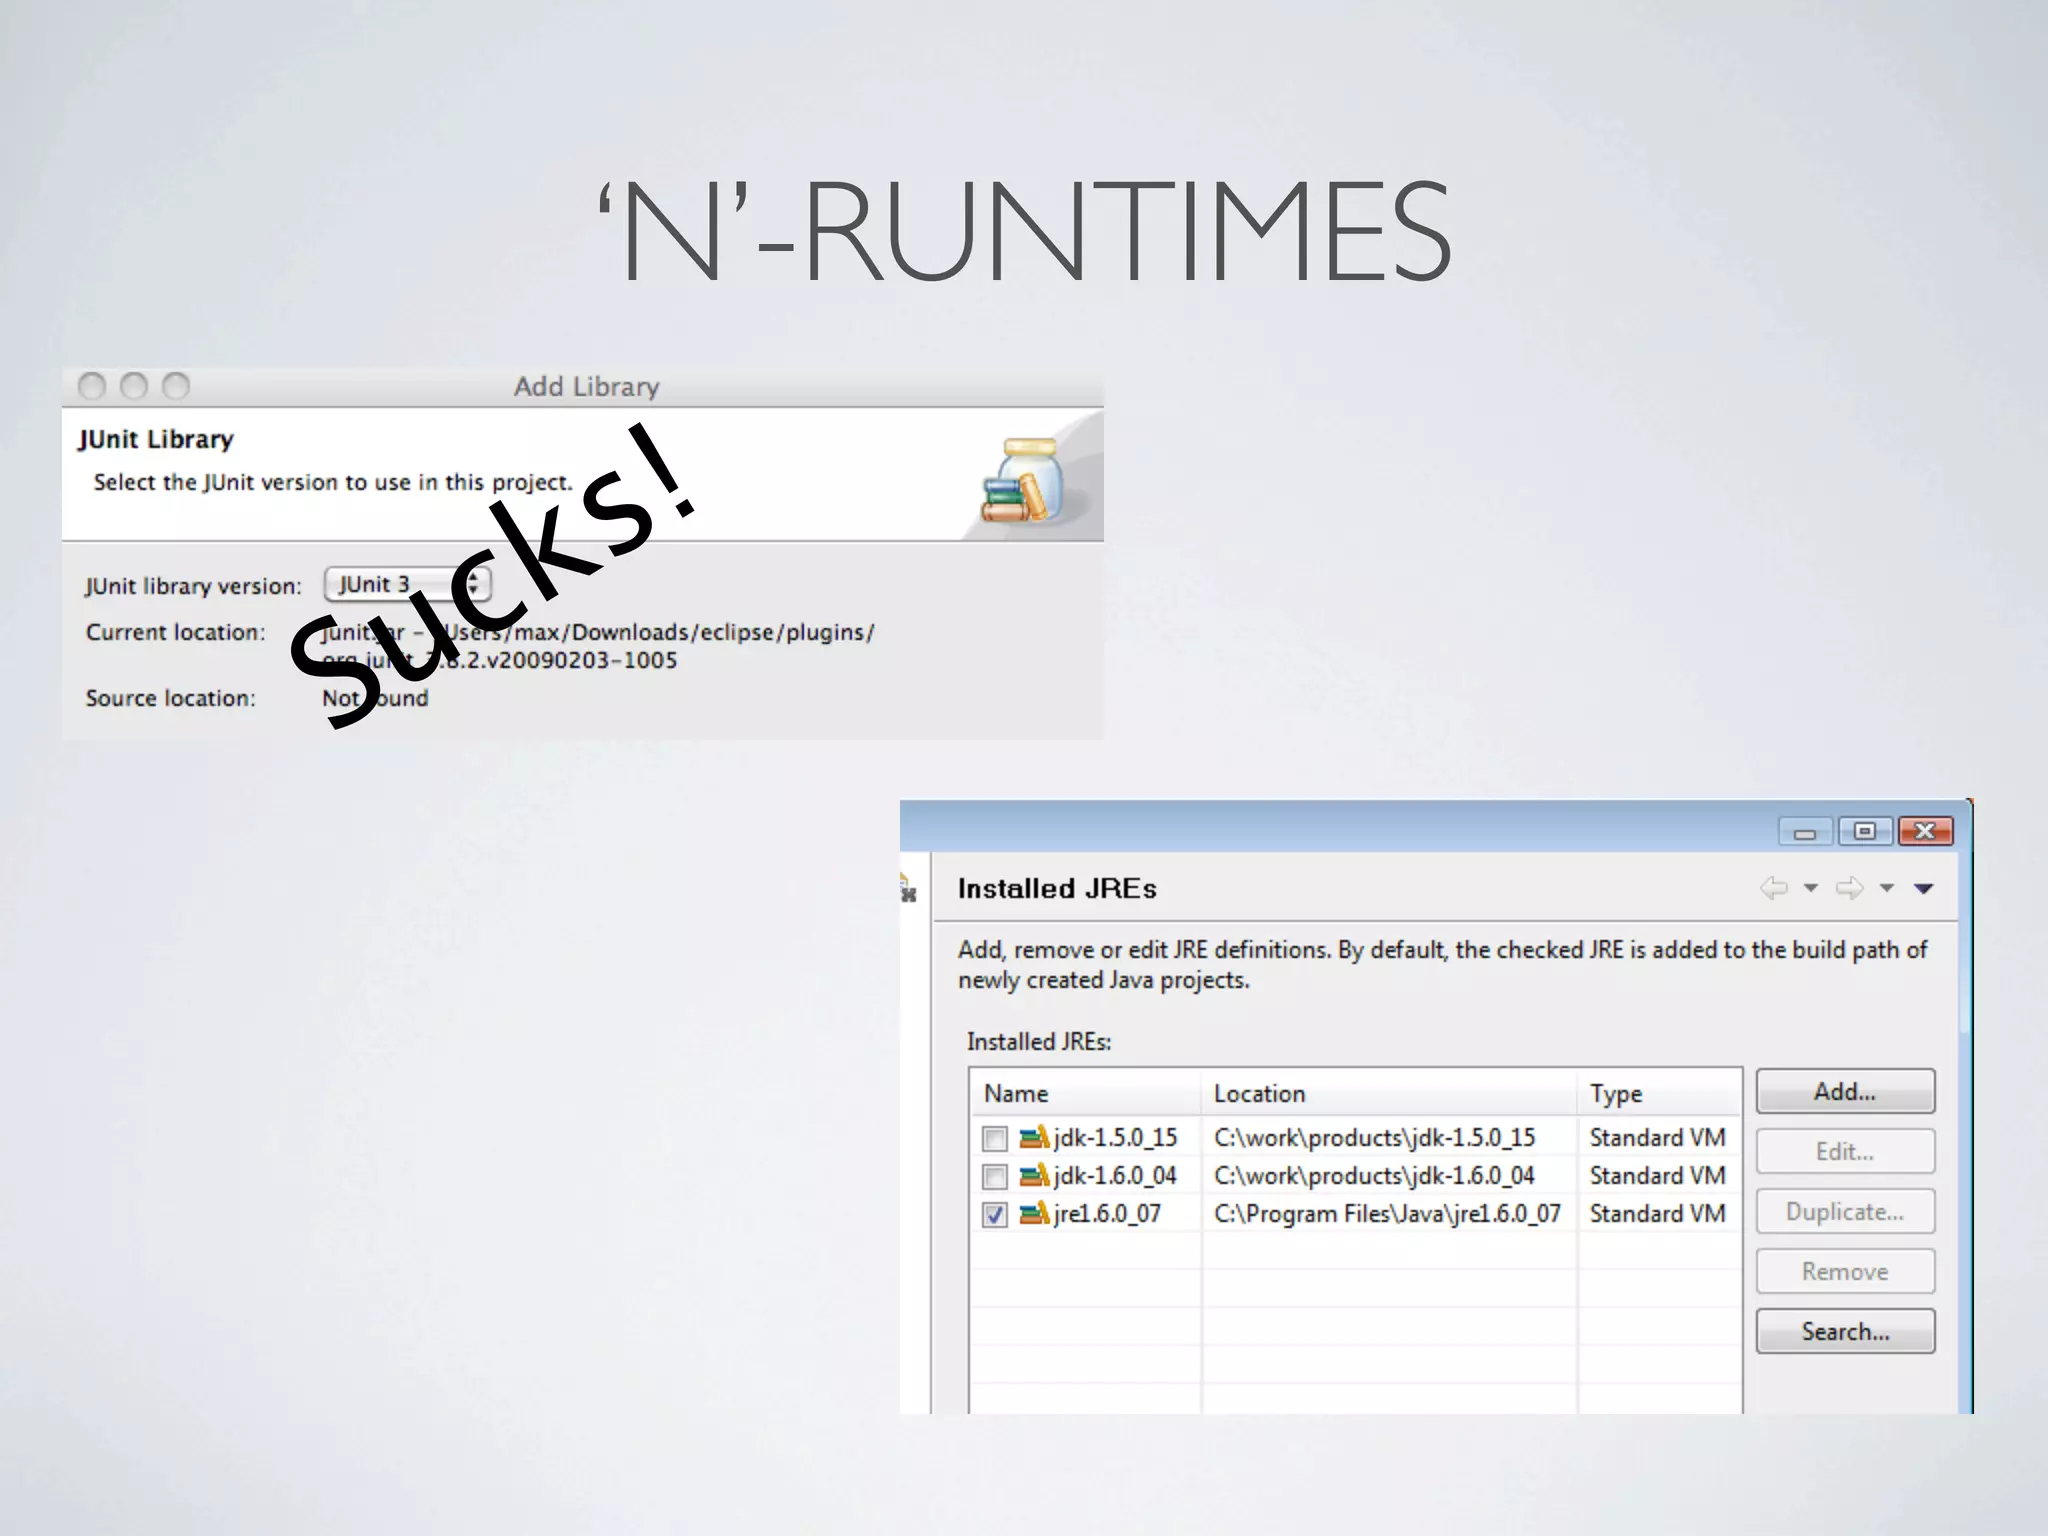Click the restore window icon of JREs dialog
Screen dimensions: 2048x1536
point(1865,831)
